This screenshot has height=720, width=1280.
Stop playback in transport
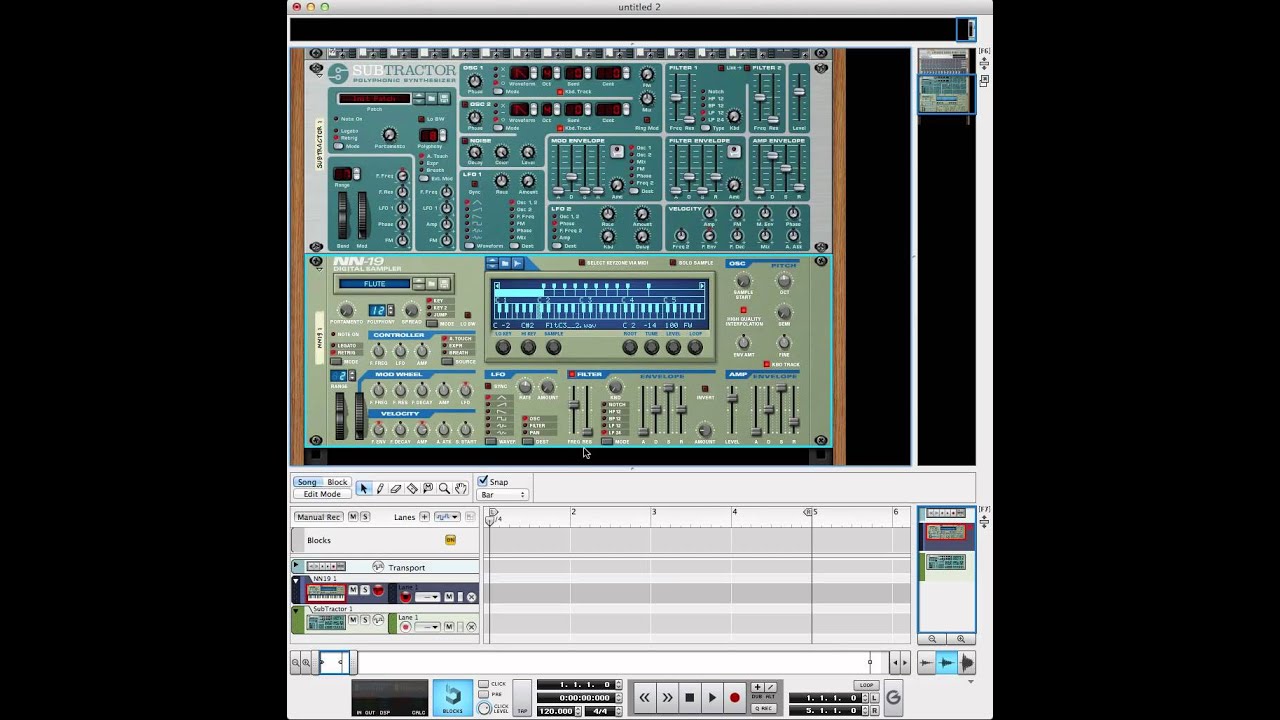(689, 697)
